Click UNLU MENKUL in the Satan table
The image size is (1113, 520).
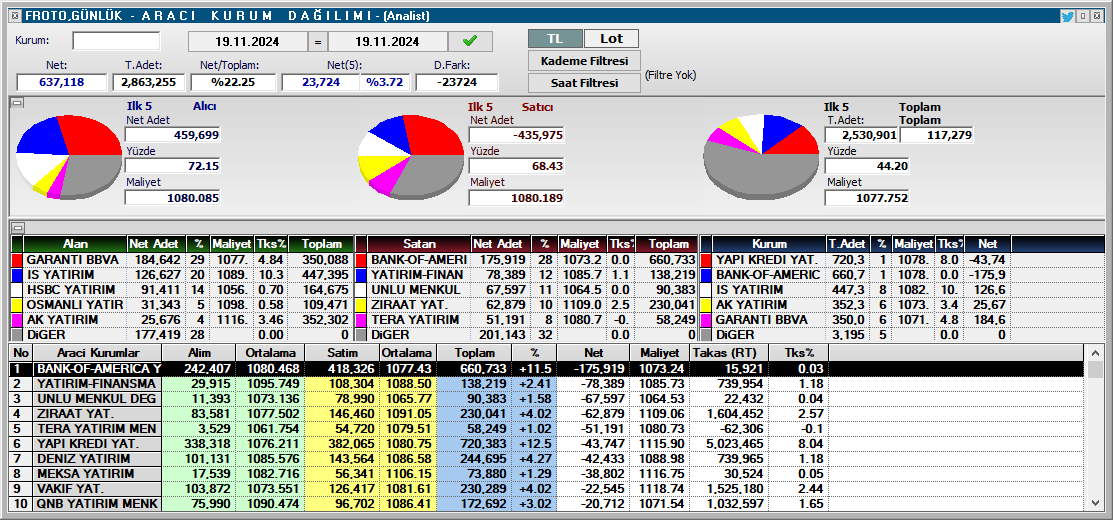coord(415,289)
